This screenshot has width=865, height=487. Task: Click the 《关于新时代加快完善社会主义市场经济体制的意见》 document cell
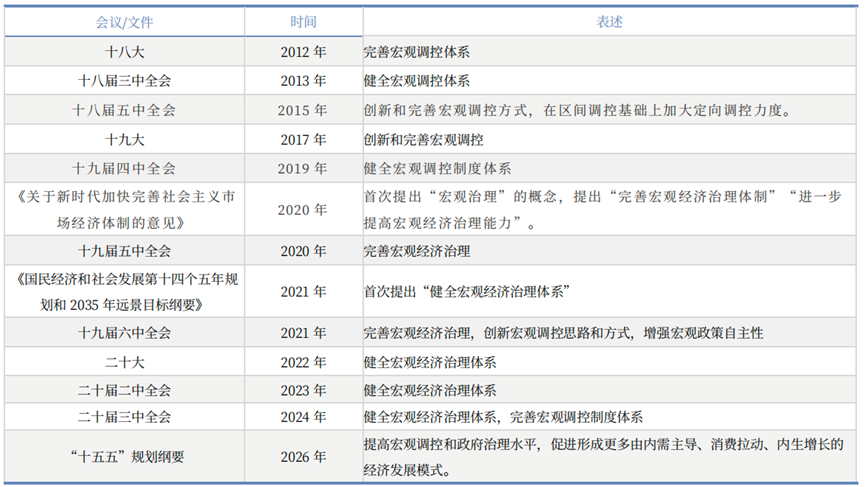pyautogui.click(x=125, y=210)
